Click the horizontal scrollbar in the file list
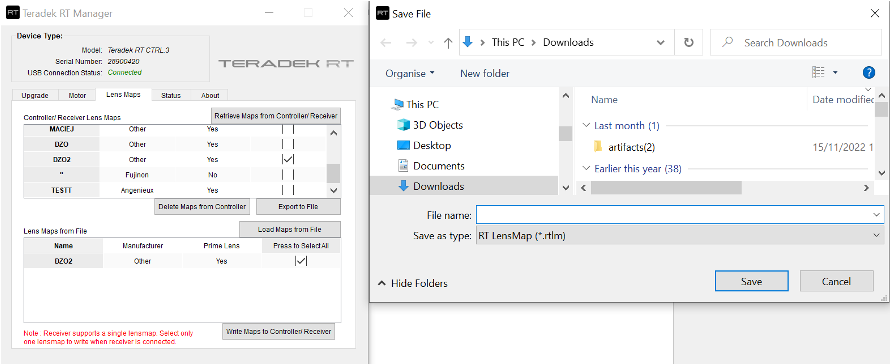This screenshot has height=364, width=890. 666,187
